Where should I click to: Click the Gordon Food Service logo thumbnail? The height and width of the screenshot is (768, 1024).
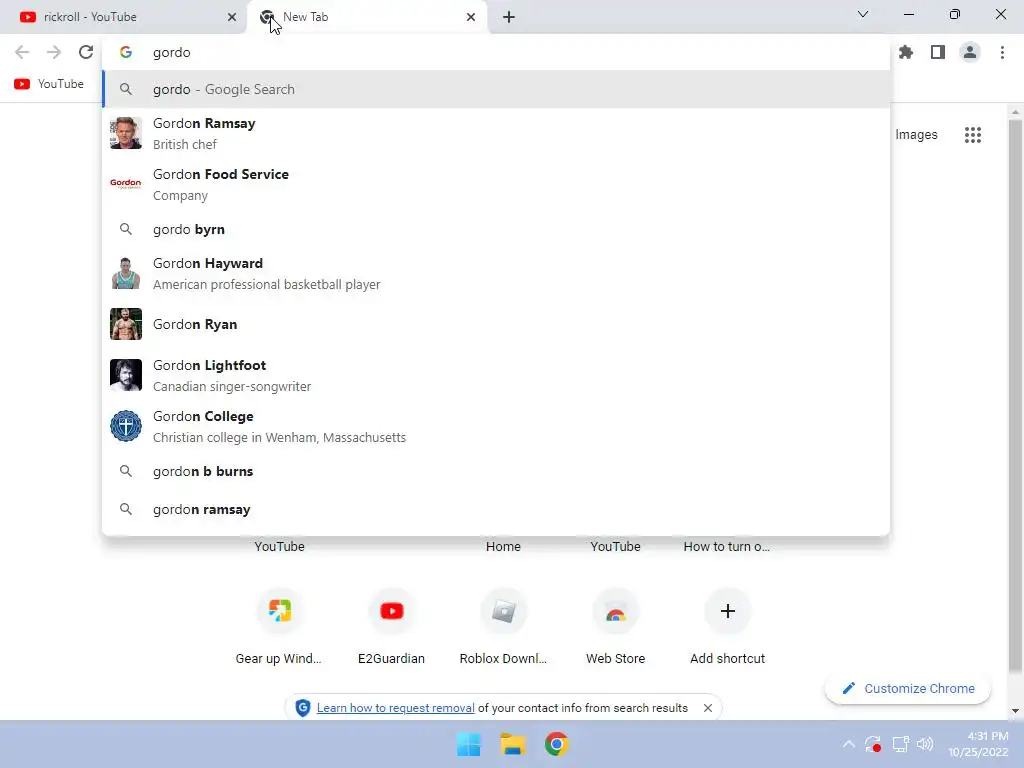125,184
